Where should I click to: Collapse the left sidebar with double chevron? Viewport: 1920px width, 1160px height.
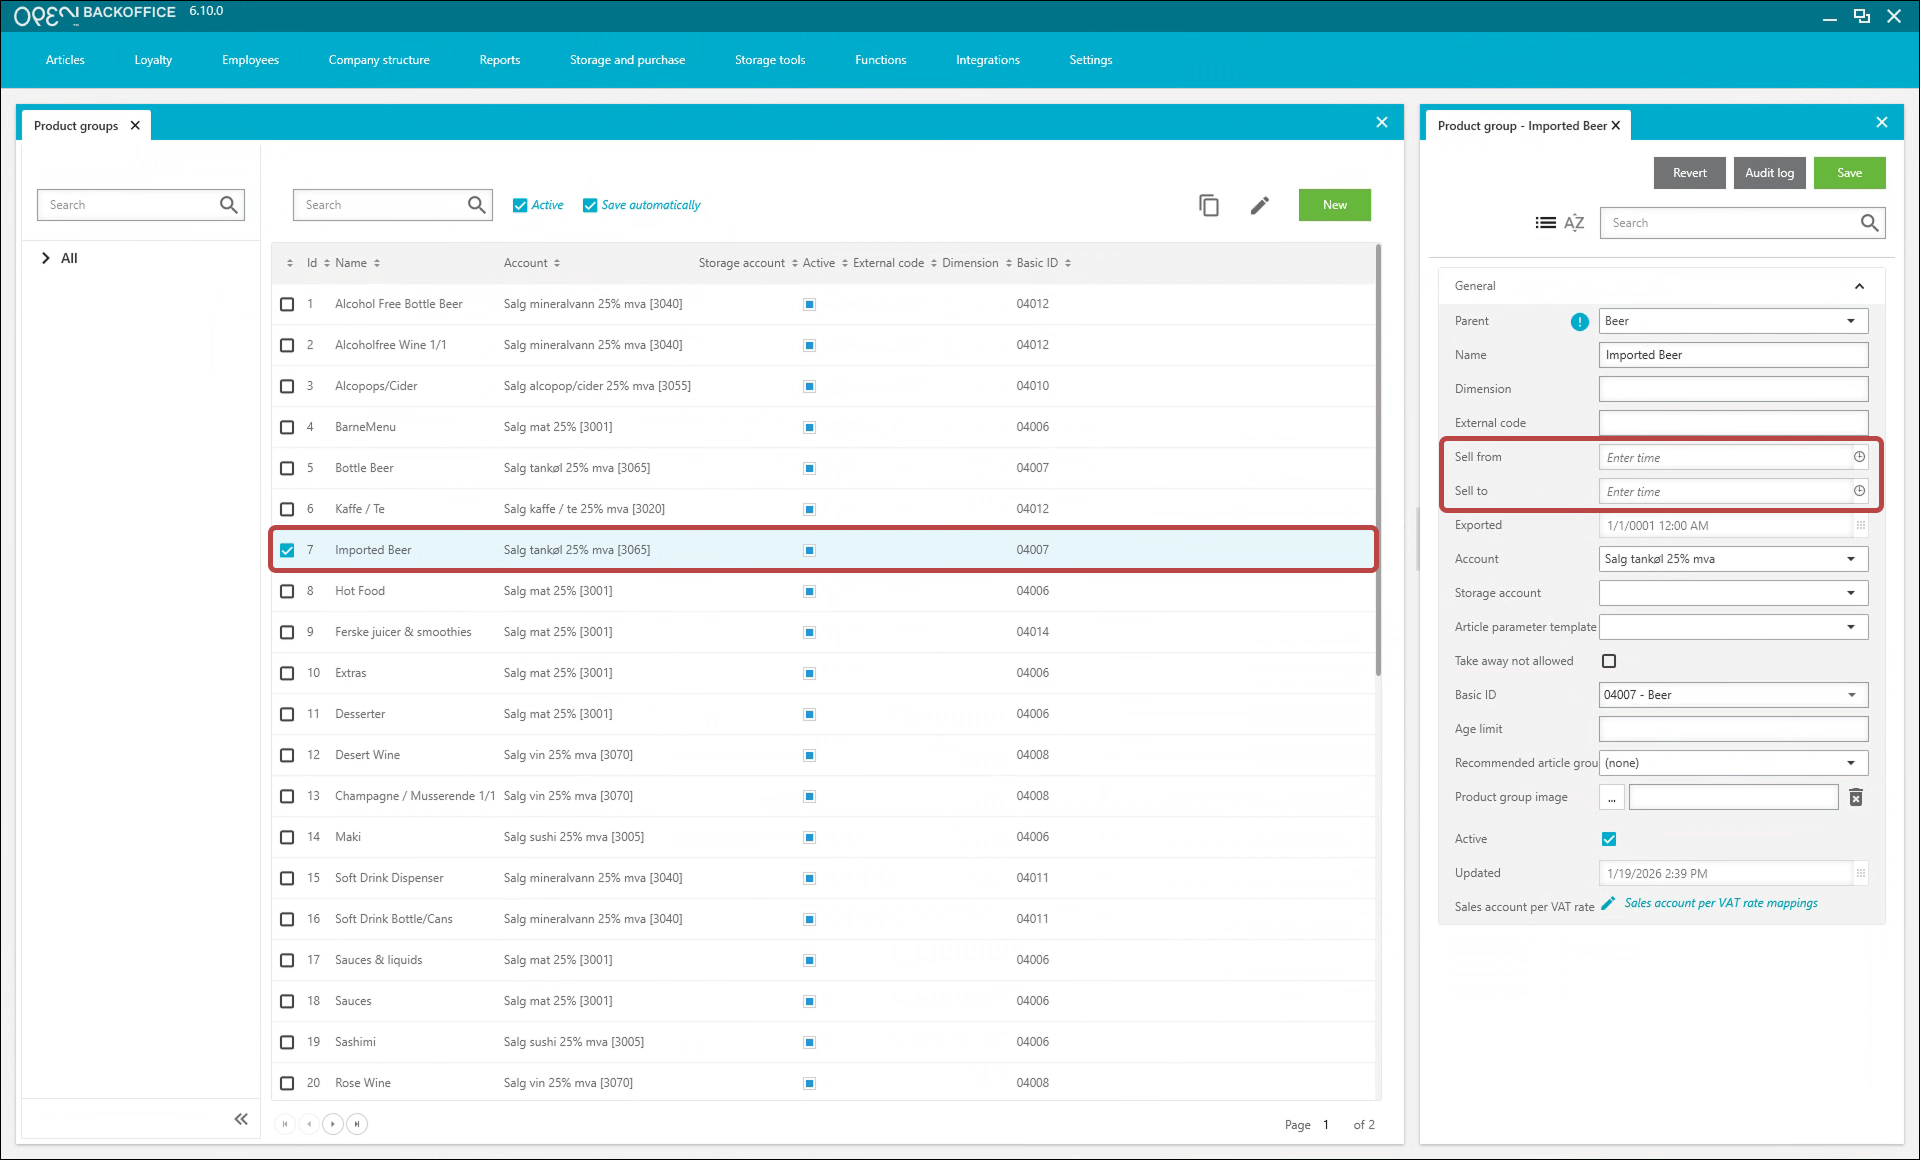[x=241, y=1119]
